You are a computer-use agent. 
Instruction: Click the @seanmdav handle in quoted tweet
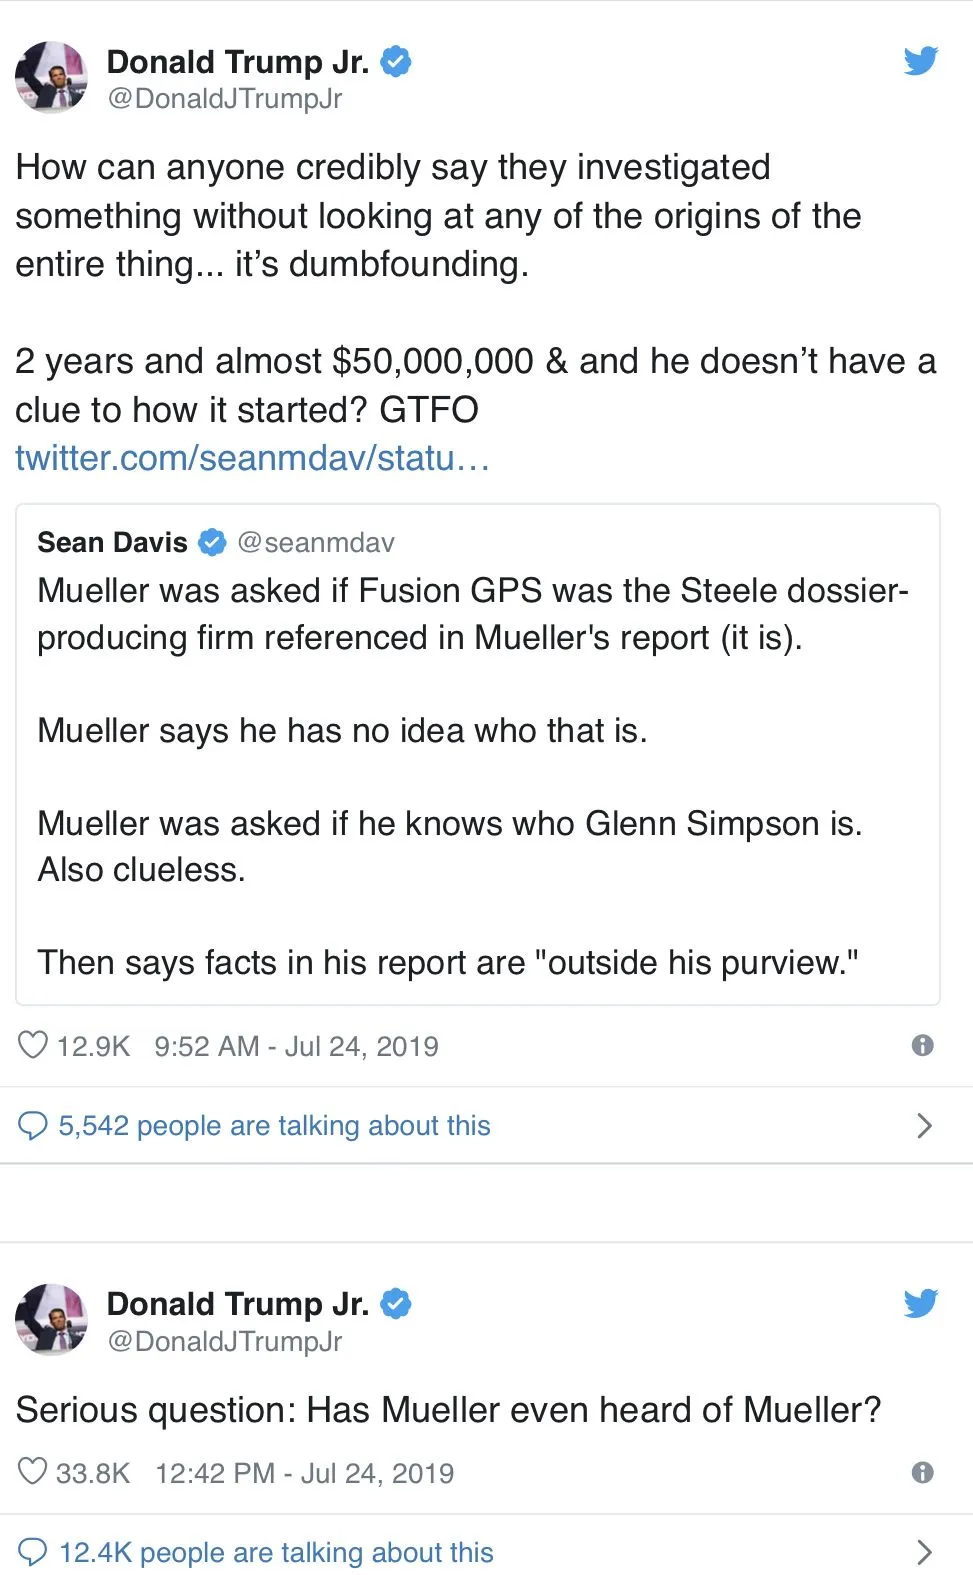[316, 542]
